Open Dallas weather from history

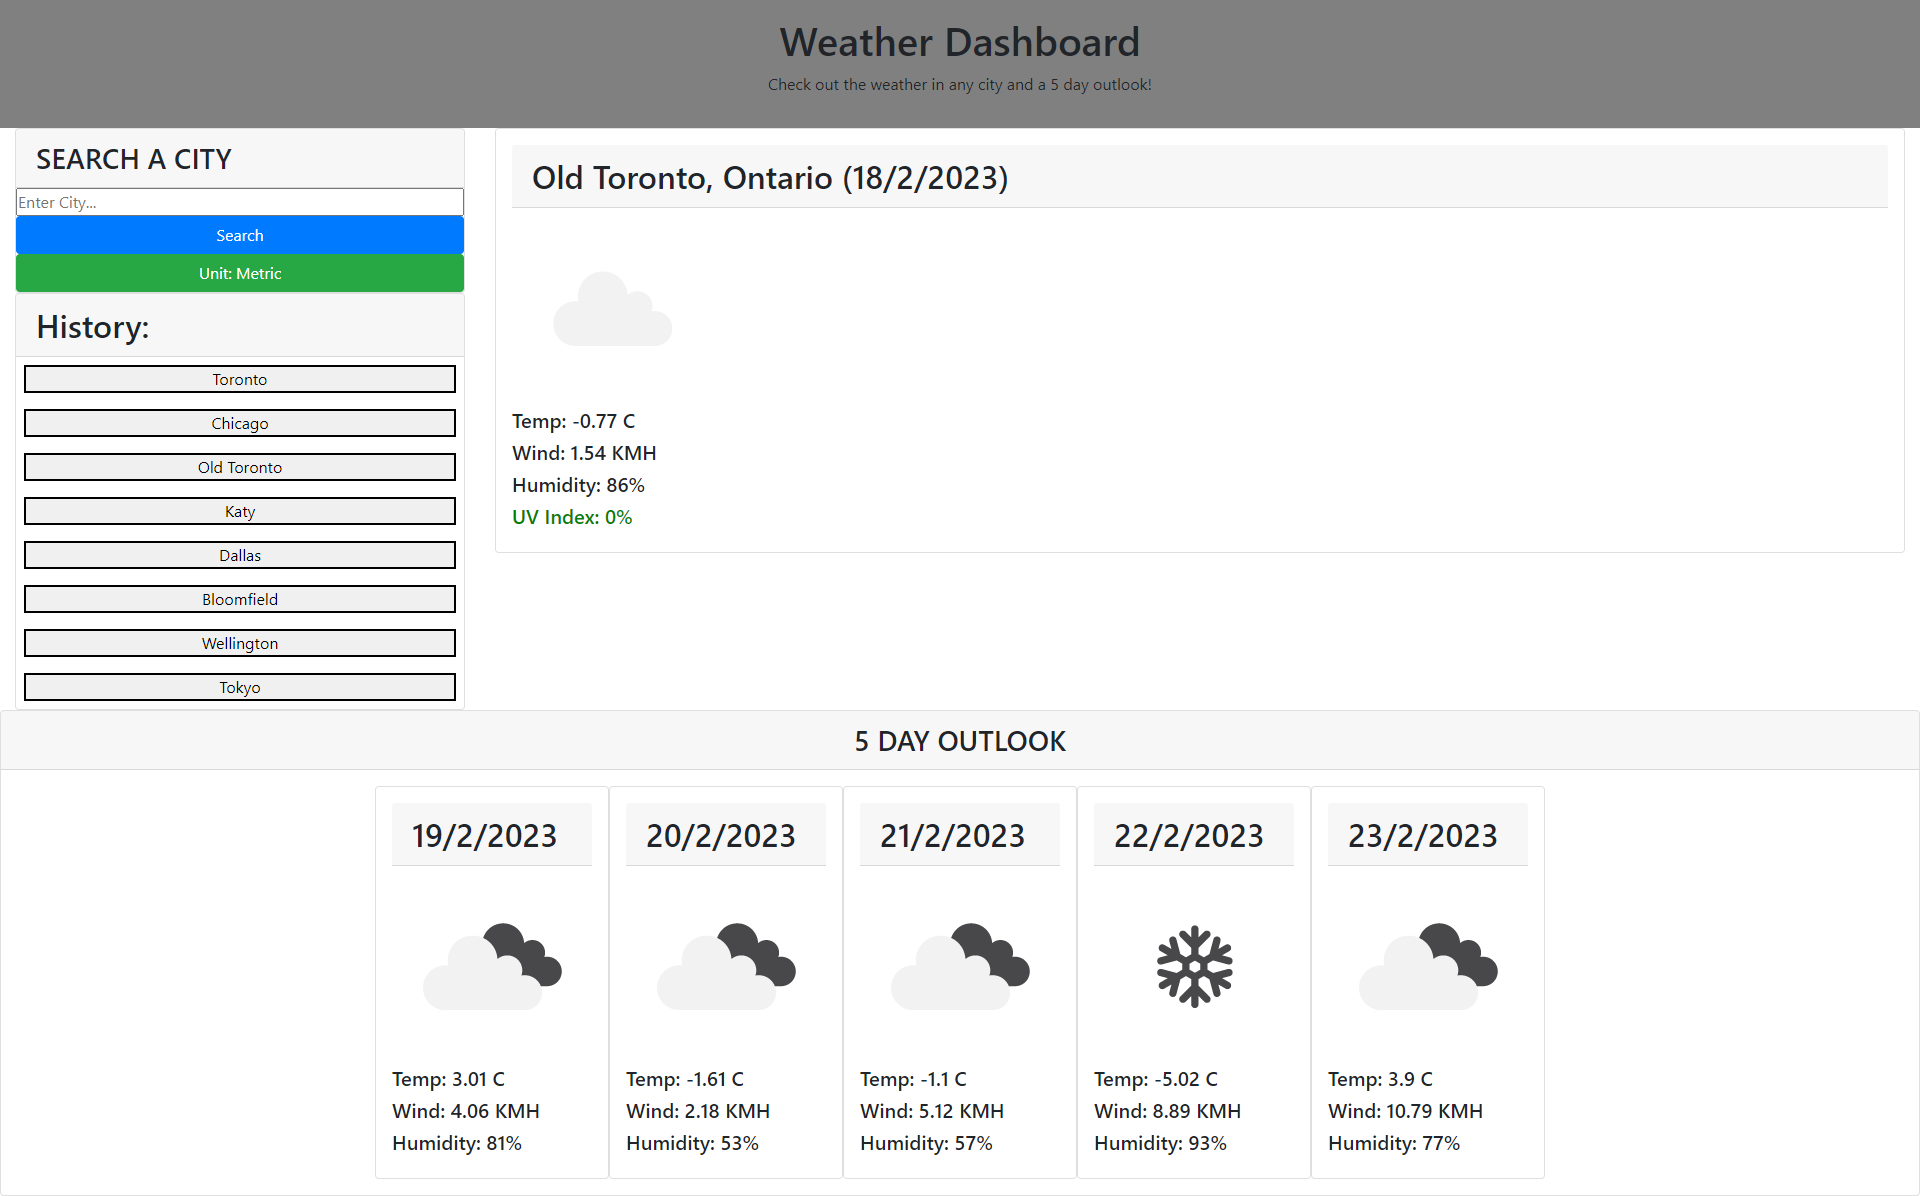pos(240,555)
